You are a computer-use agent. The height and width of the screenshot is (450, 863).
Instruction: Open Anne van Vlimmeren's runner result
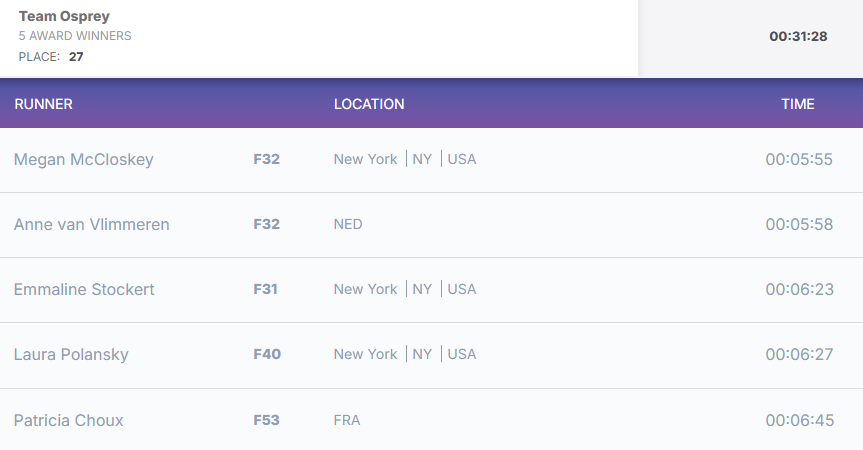click(91, 224)
